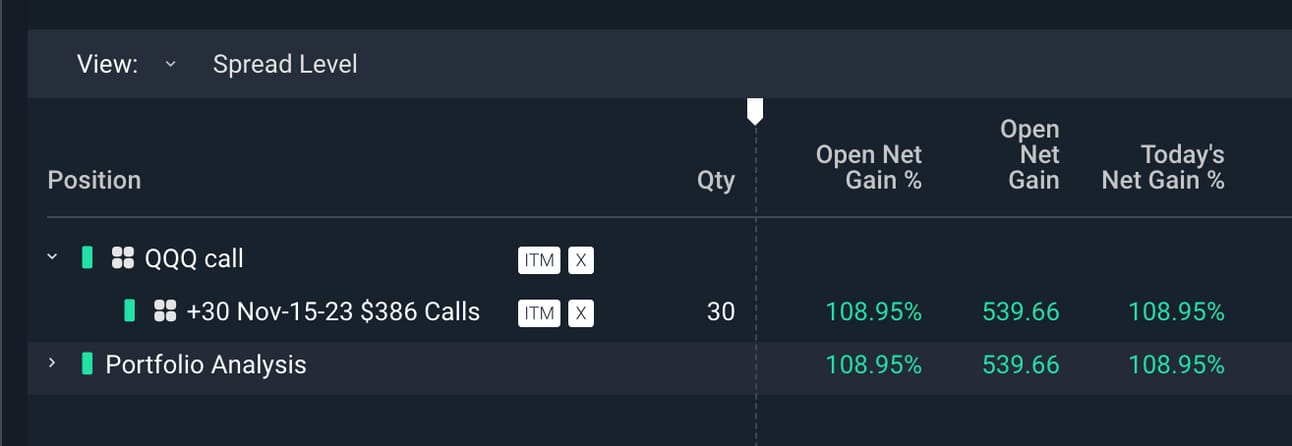
Task: Click the green marker beside +30 Nov-15-23 Calls
Action: click(x=129, y=310)
